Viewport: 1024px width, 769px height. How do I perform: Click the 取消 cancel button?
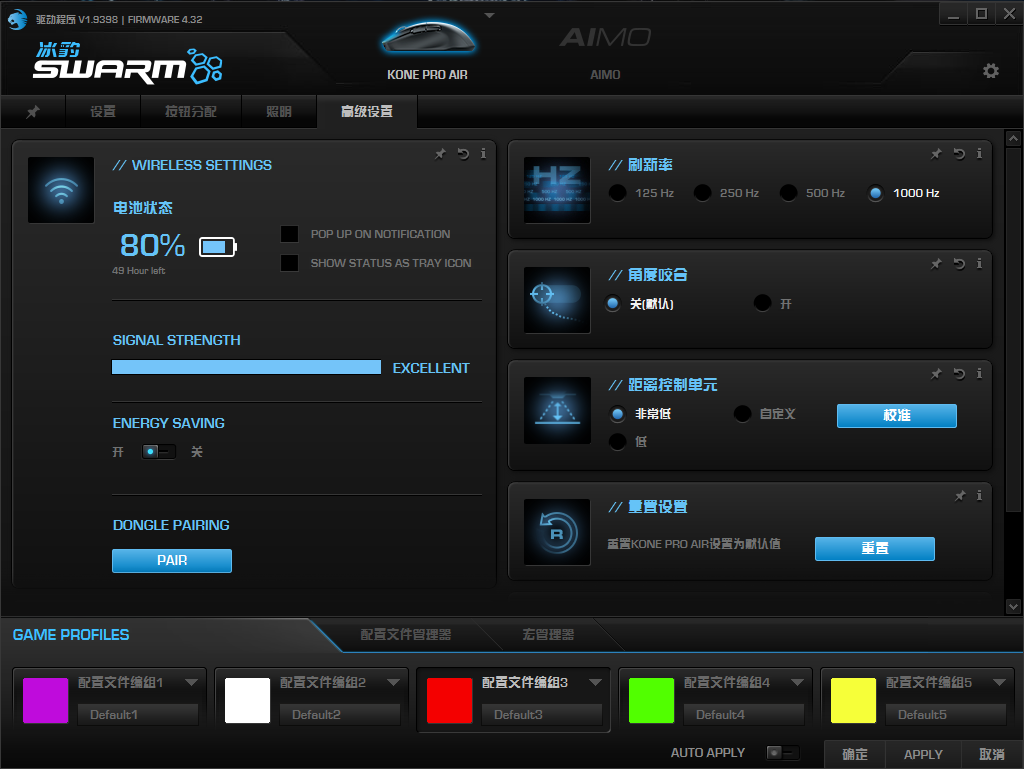click(x=991, y=755)
